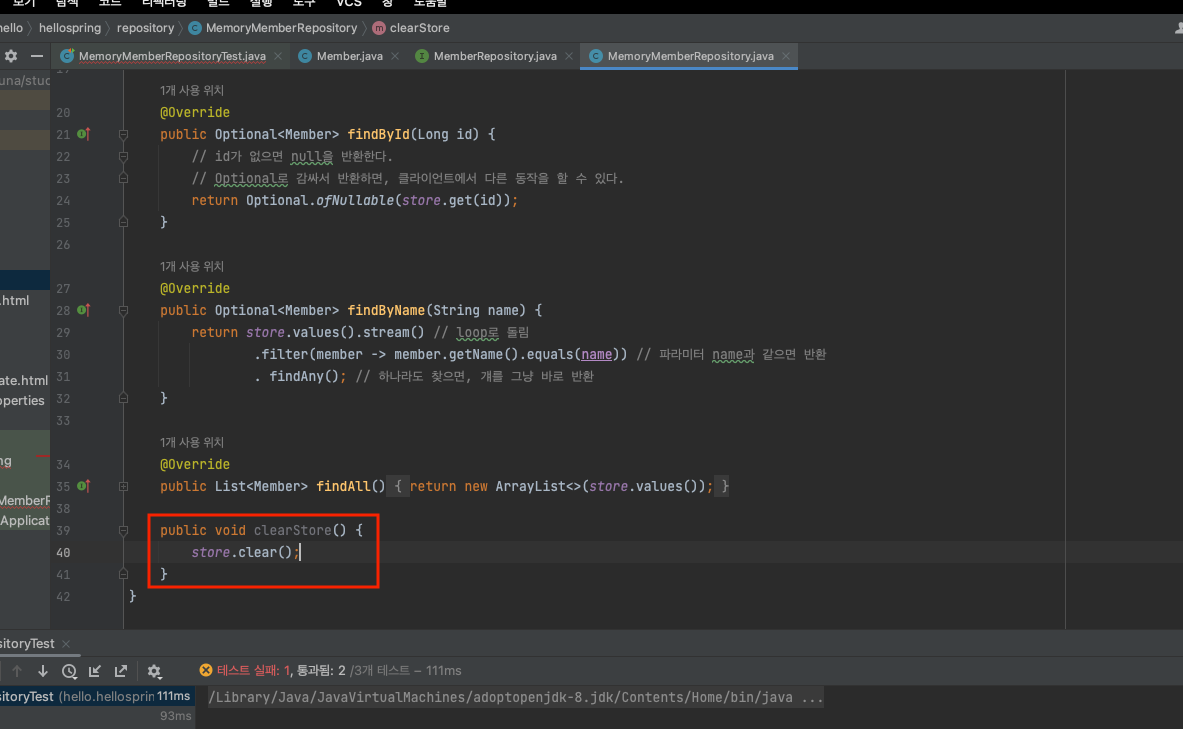Viewport: 1183px width, 729px height.
Task: Expand the folded findAll method
Action: pyautogui.click(x=123, y=487)
